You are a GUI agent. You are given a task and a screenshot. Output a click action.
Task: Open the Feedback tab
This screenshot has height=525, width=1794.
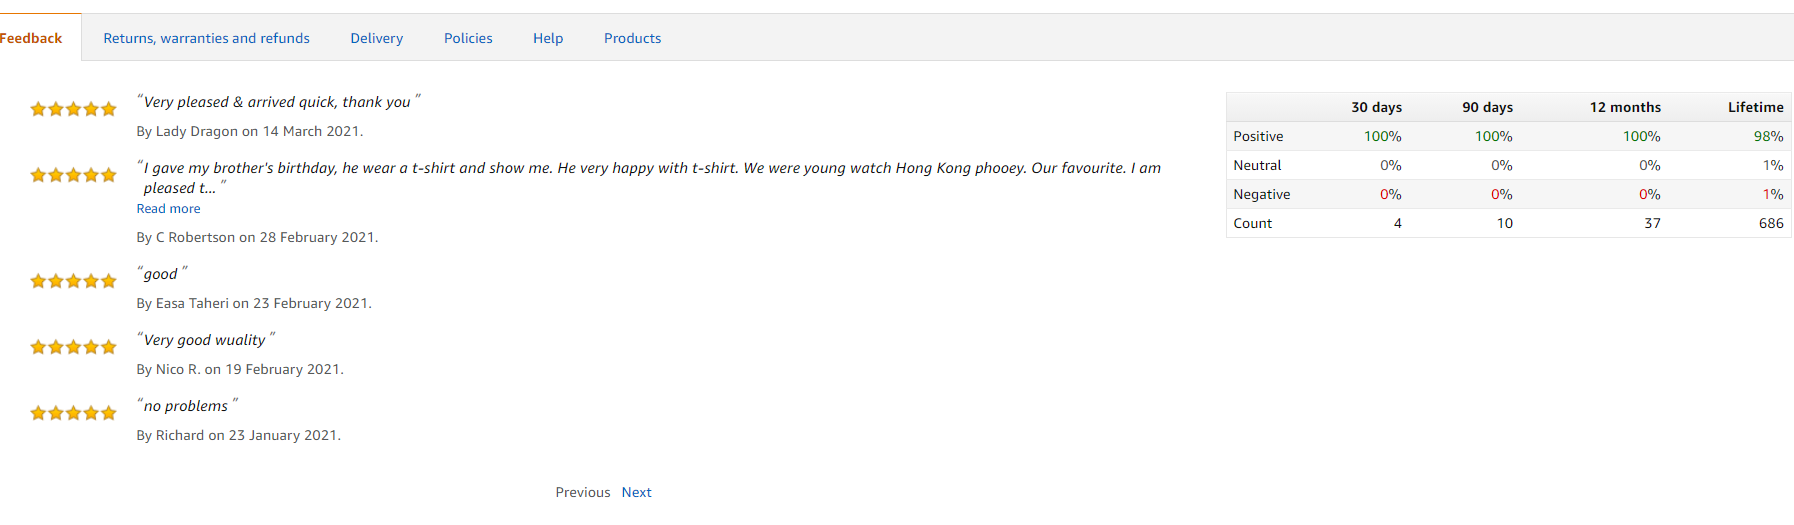30,38
